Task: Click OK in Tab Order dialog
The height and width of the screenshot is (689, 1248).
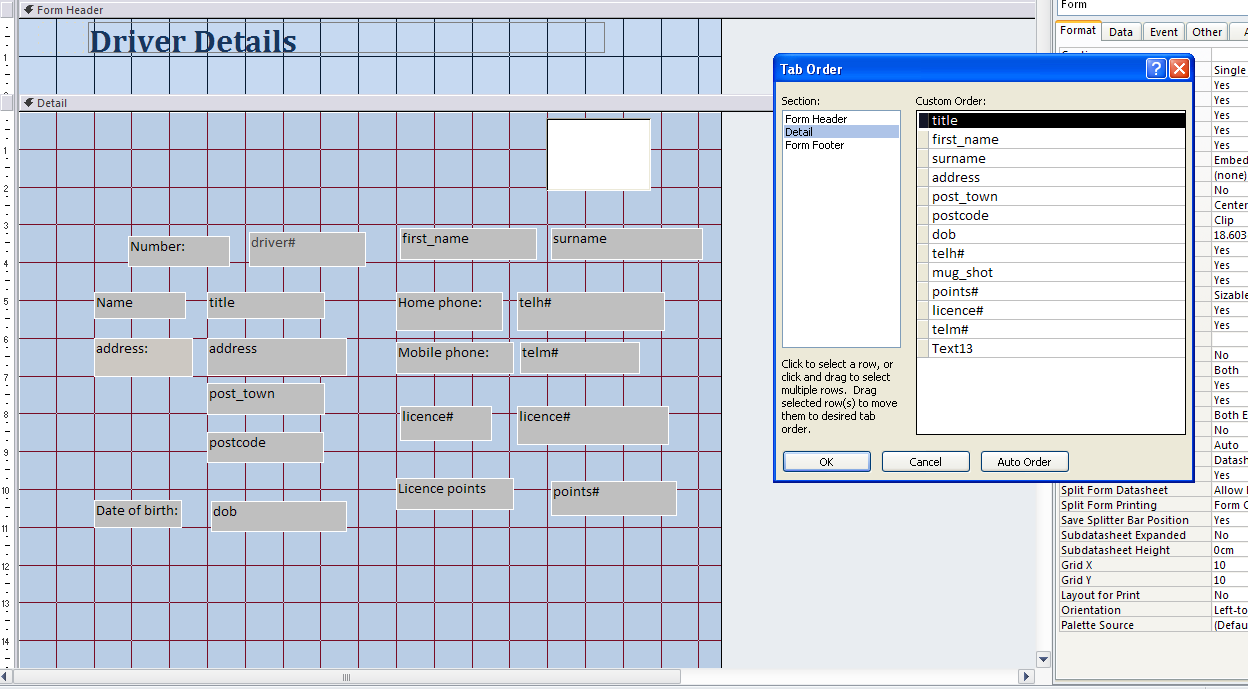Action: (826, 462)
